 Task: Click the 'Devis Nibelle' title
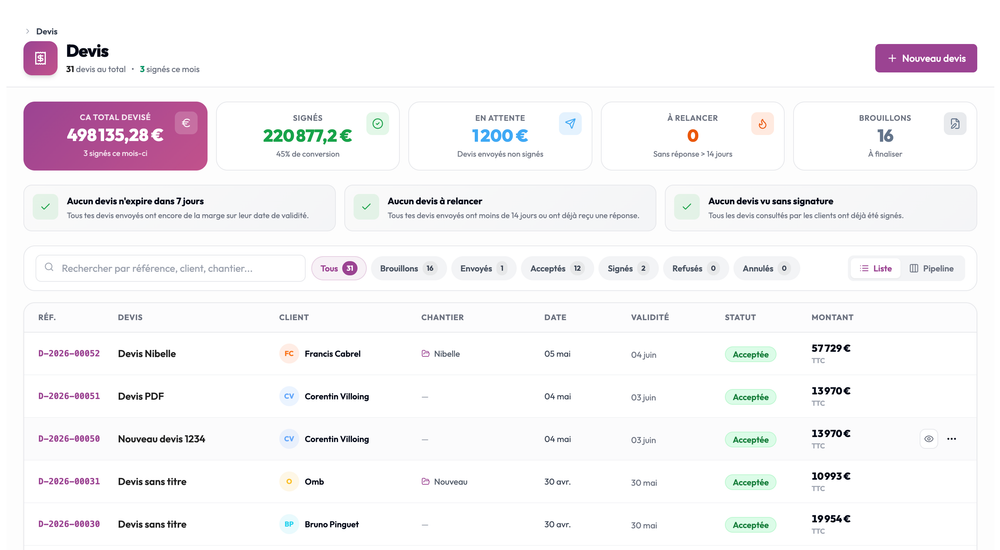pyautogui.click(x=147, y=353)
